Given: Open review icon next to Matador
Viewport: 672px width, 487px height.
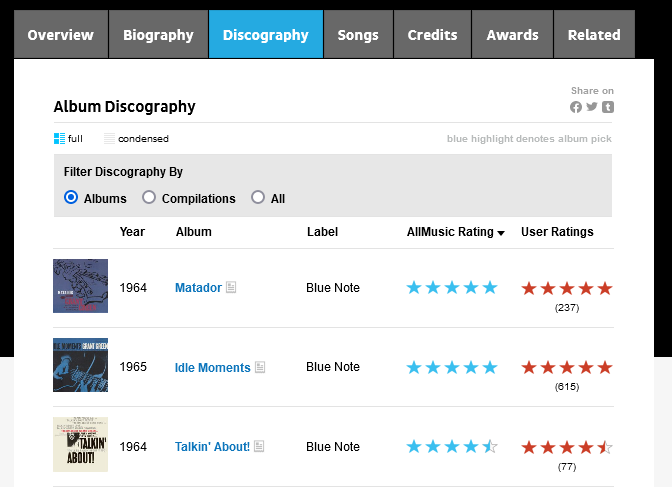Looking at the screenshot, I should 231,288.
